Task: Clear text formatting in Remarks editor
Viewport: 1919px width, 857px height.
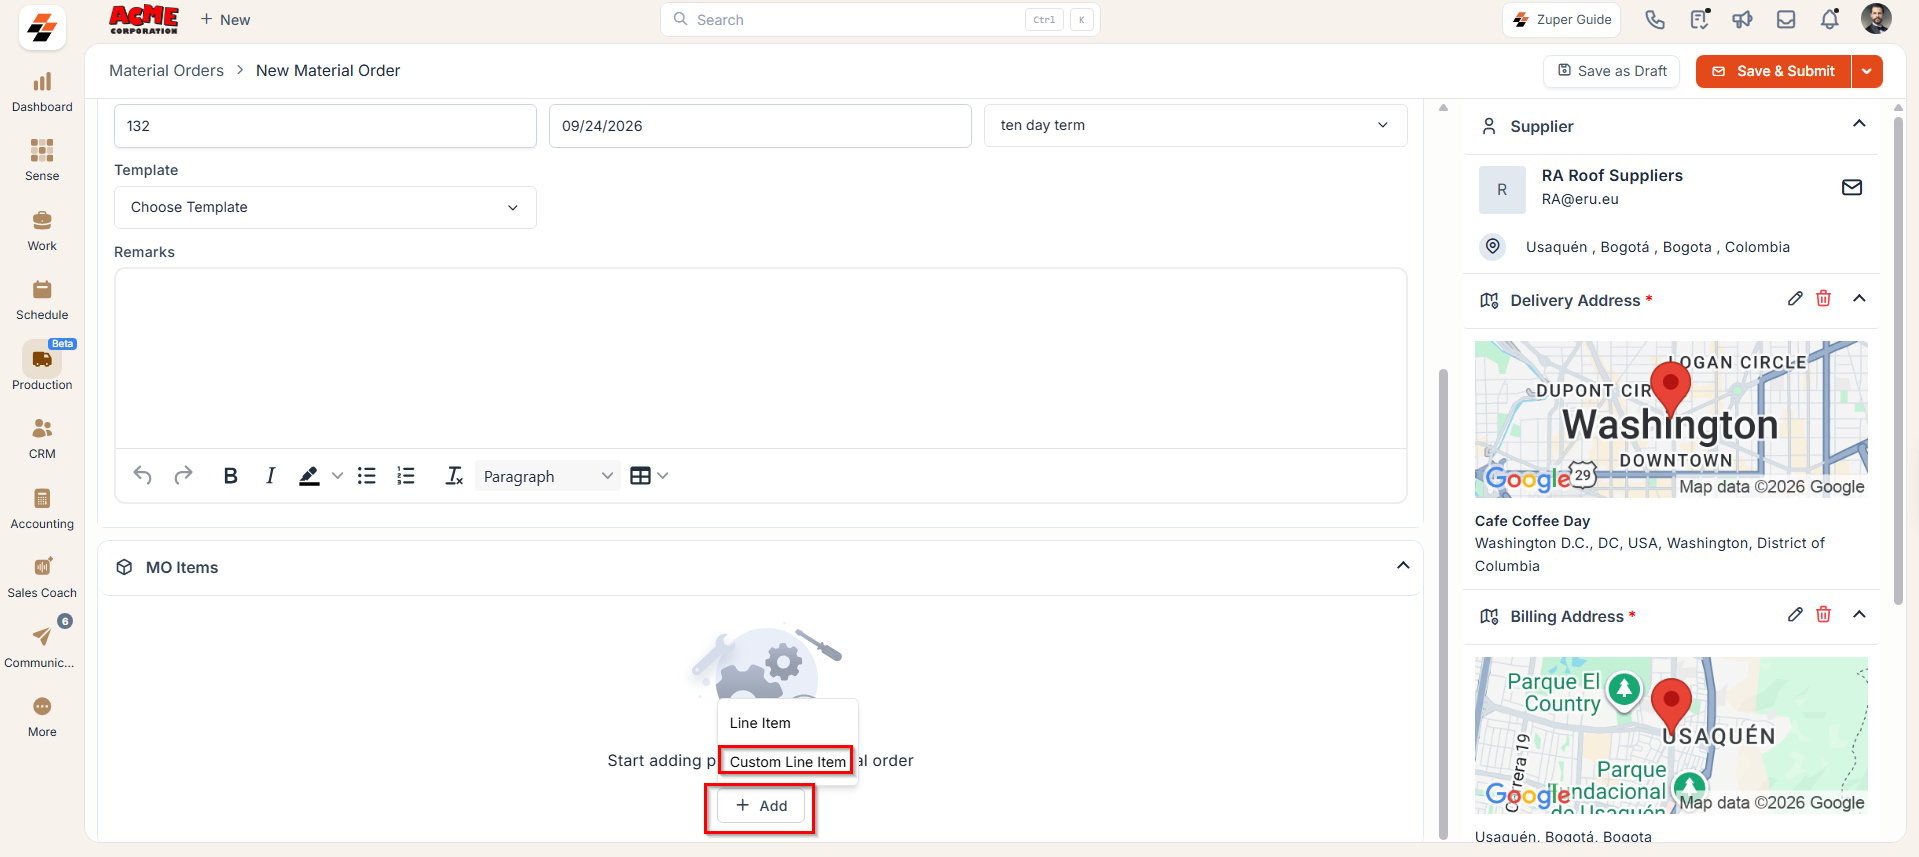Action: (454, 476)
